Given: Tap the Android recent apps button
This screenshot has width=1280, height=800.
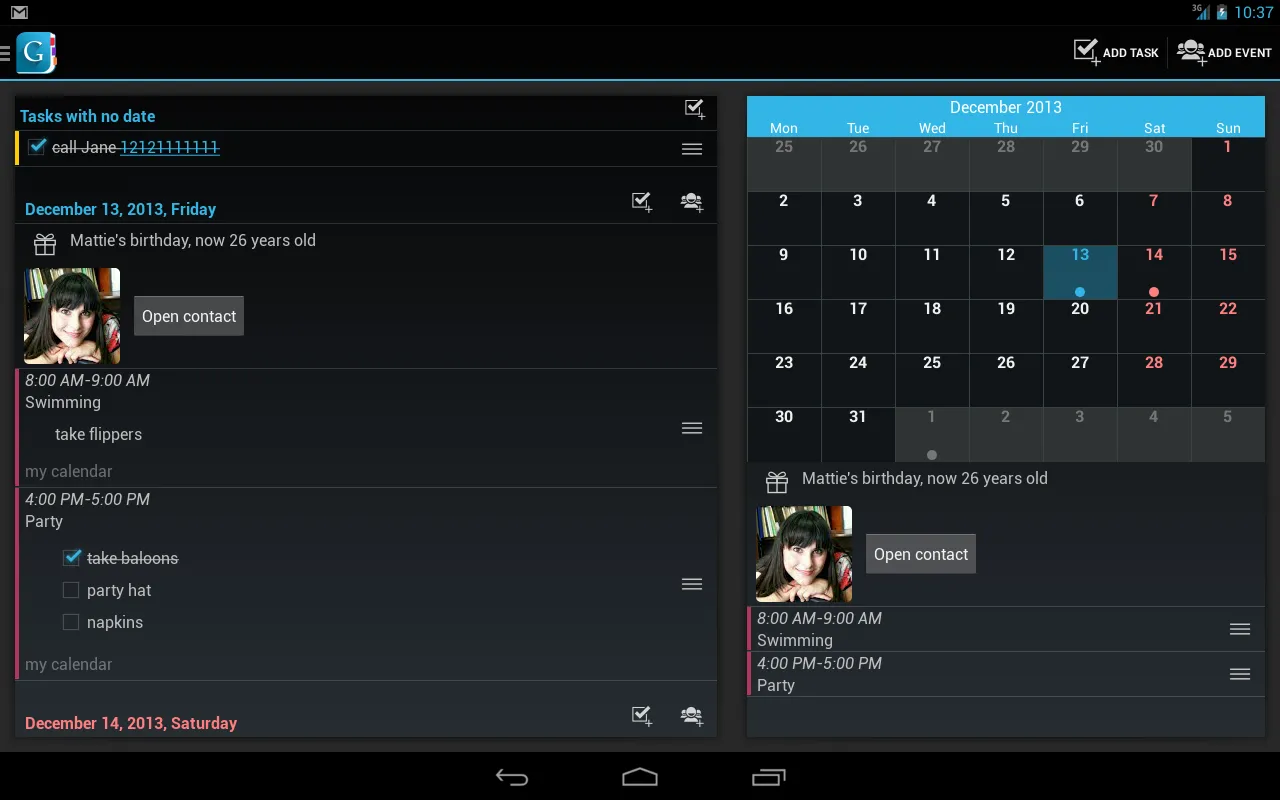Looking at the screenshot, I should coord(768,777).
